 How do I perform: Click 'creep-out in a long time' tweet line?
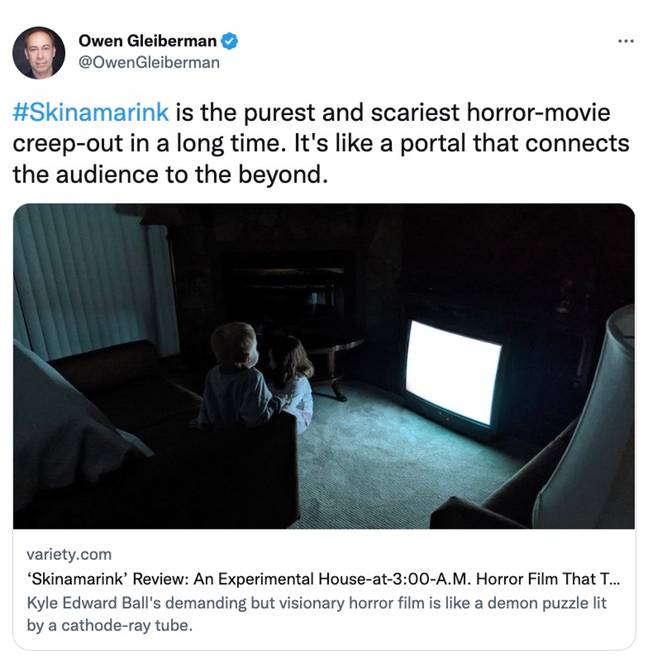(x=147, y=144)
